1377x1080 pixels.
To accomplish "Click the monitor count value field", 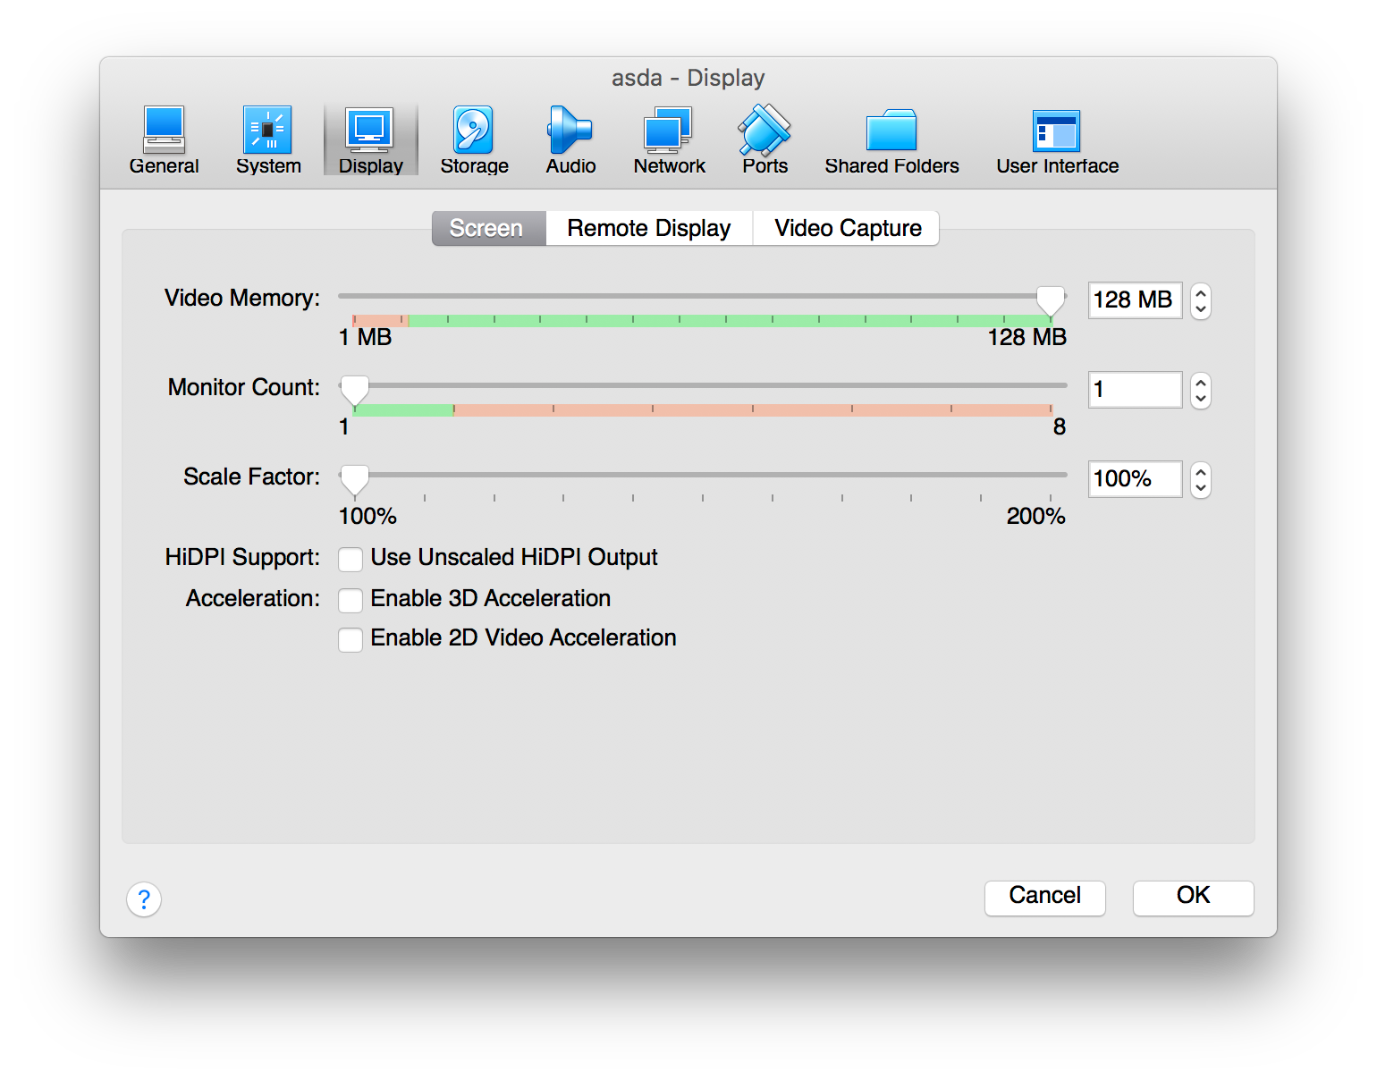I will tap(1135, 390).
